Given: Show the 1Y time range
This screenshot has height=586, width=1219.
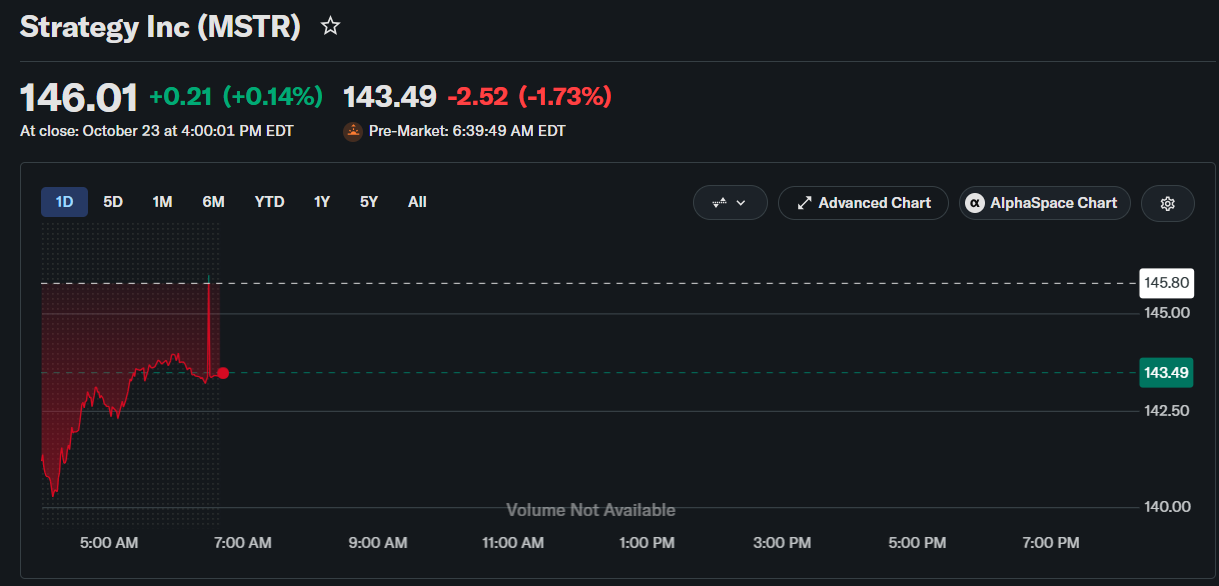Looking at the screenshot, I should 321,202.
